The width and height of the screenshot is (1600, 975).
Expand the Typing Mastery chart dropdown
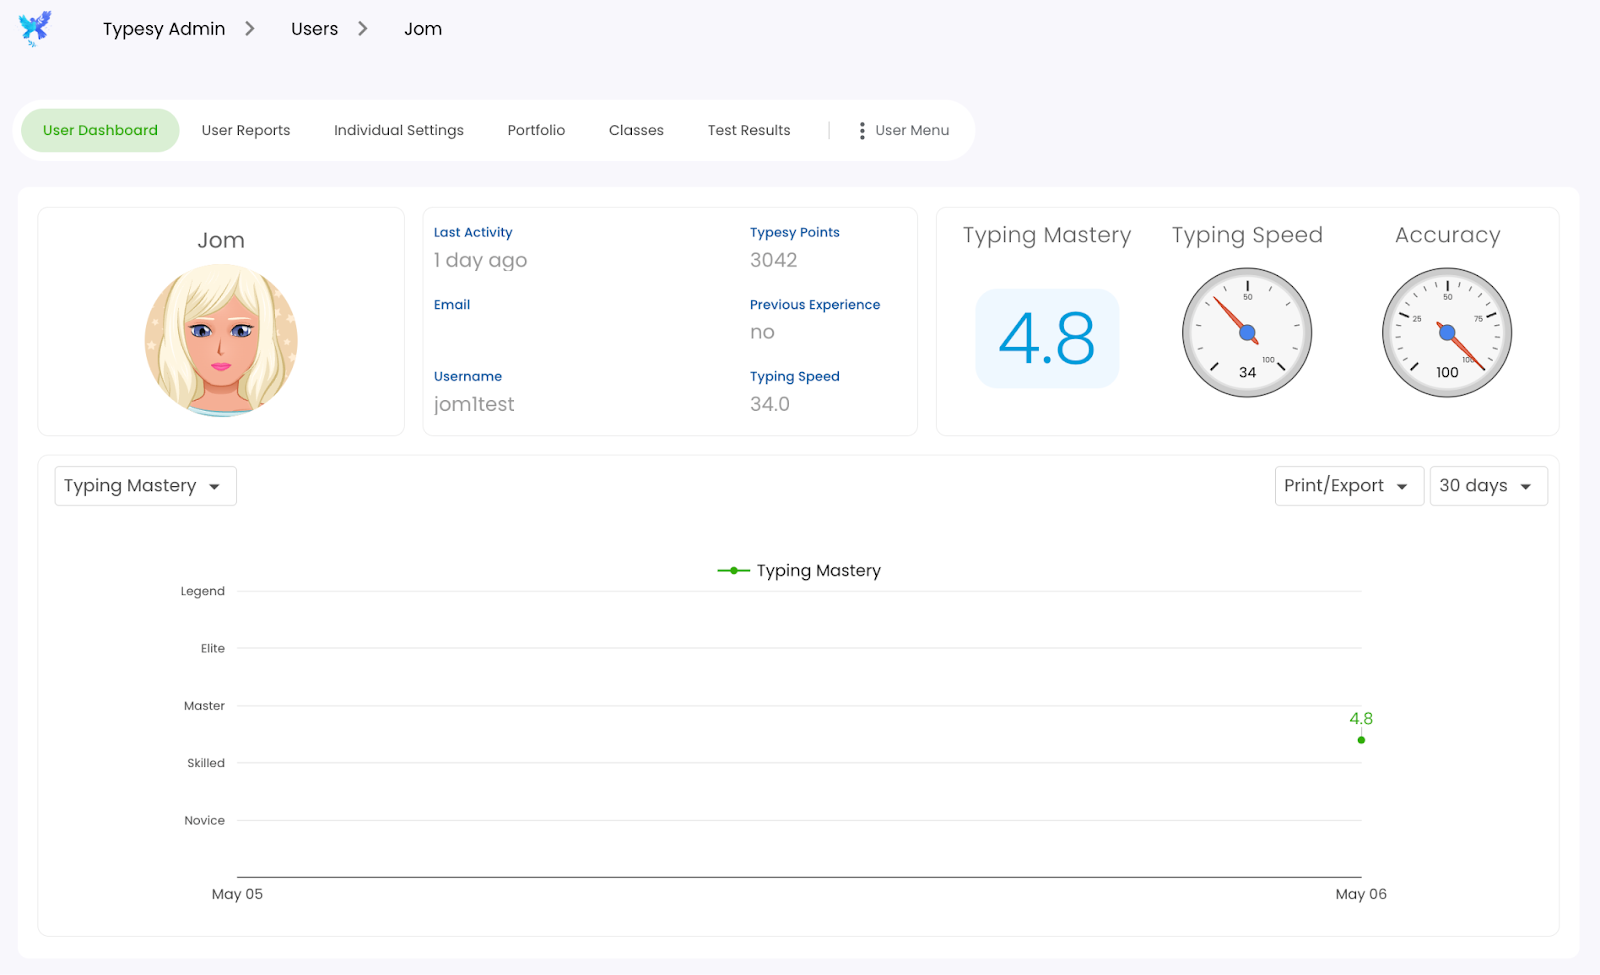point(146,486)
